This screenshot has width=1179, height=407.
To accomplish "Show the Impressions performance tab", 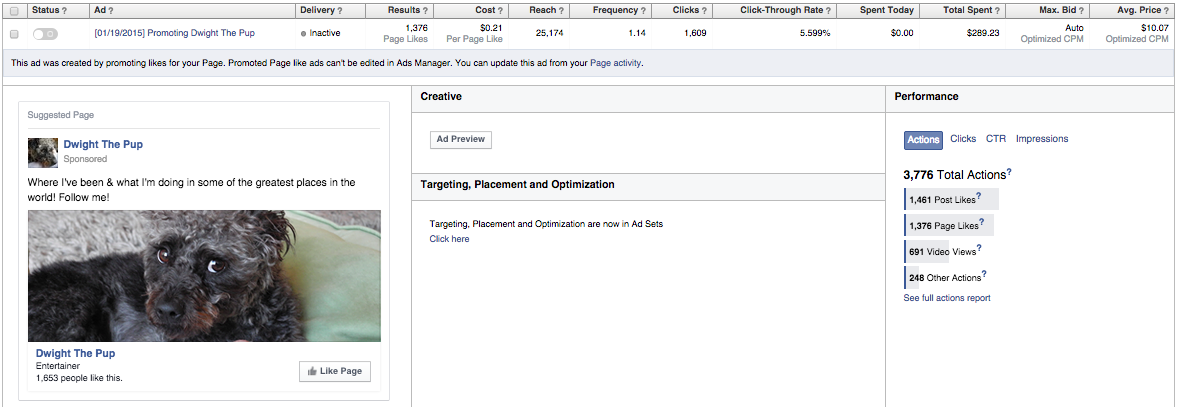I will point(1042,139).
